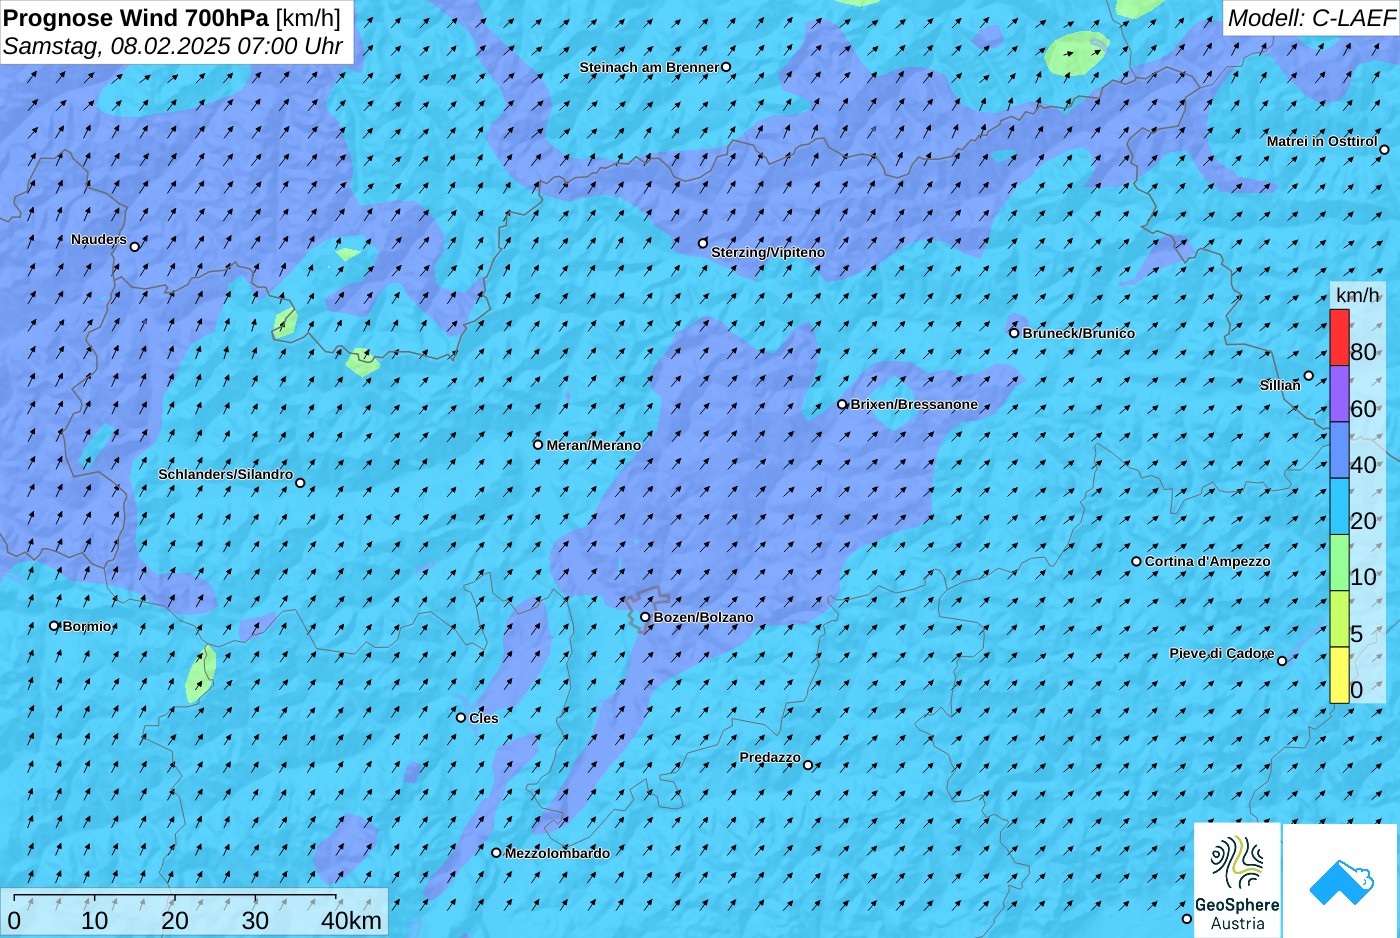Click the red swatch above the 80 km/h mark

1339,337
